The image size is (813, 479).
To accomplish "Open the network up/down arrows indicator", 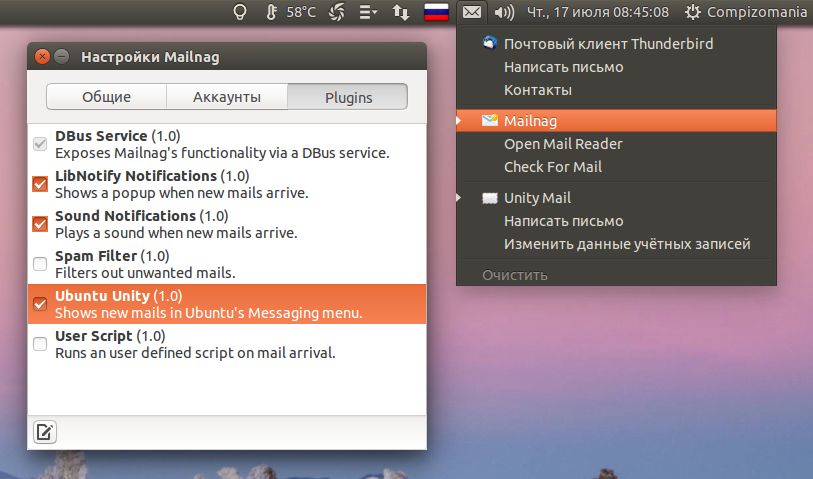I will tap(400, 11).
